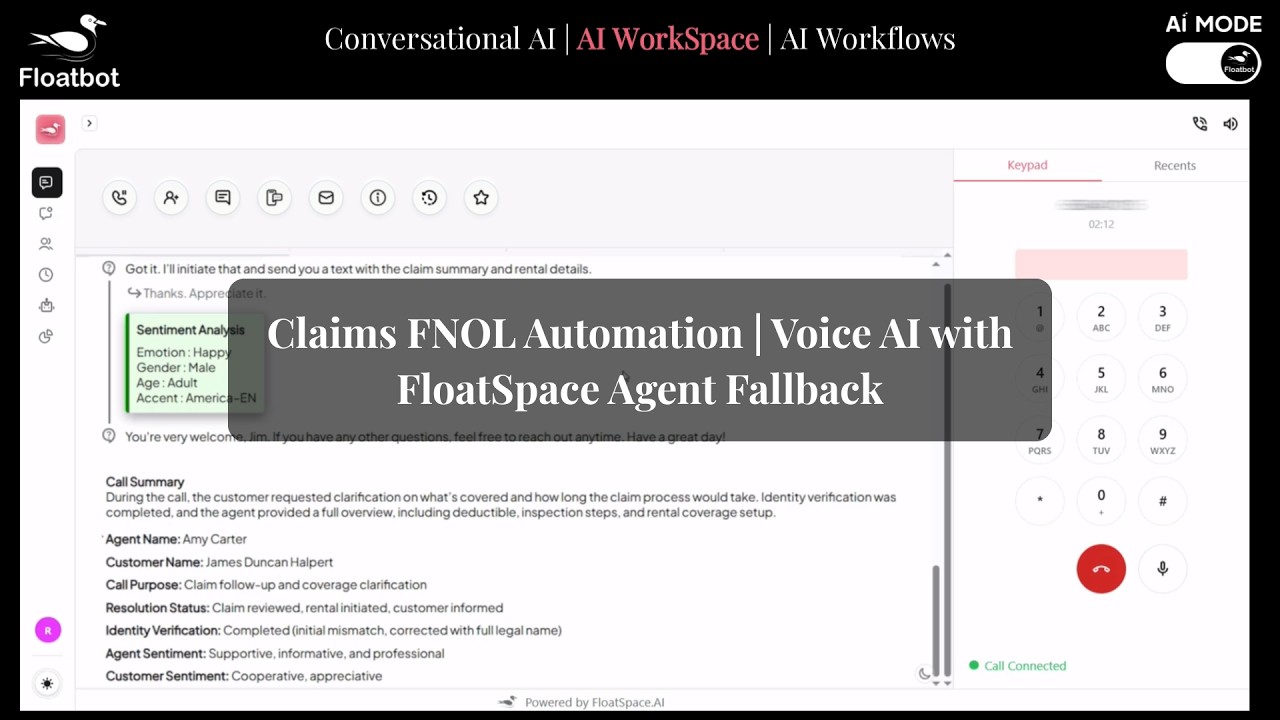Screen dimensions: 1280x720
Task: Click the speaker volume icon at top right
Action: pyautogui.click(x=1231, y=124)
